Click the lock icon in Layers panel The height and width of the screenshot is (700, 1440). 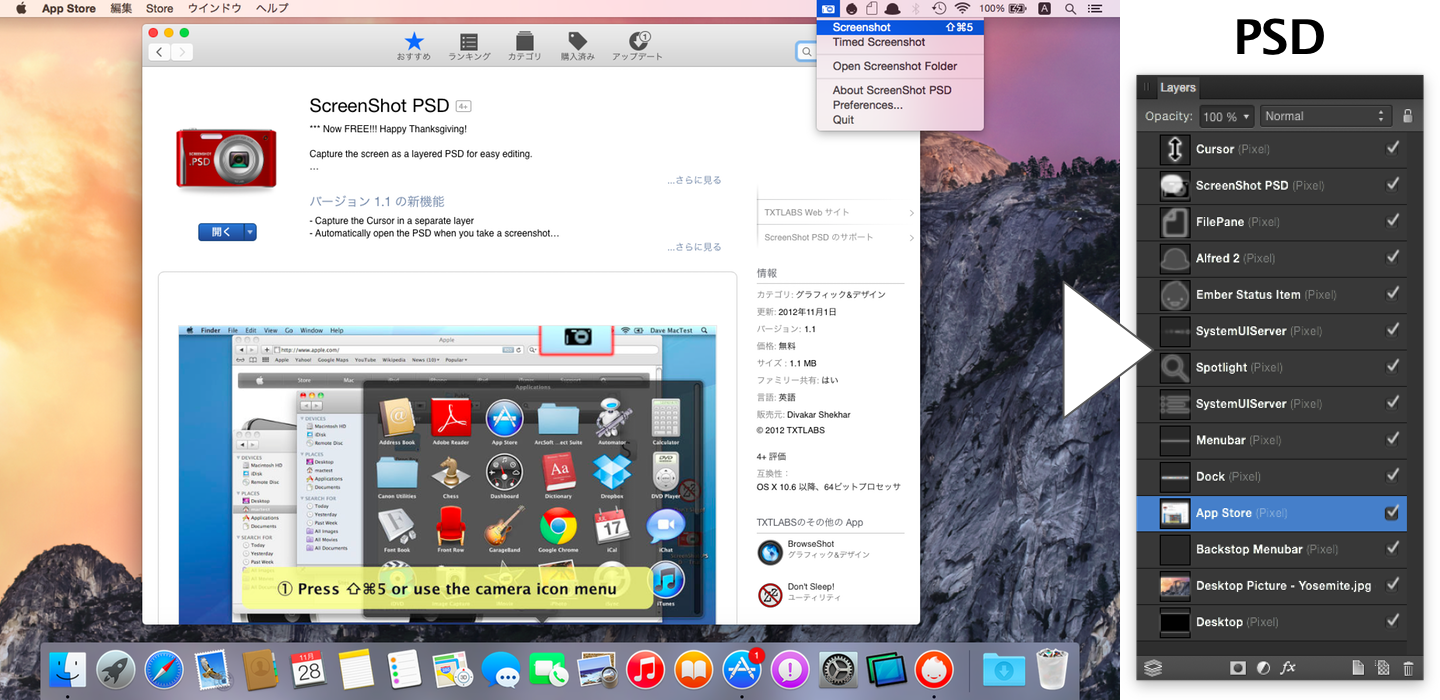coord(1408,116)
